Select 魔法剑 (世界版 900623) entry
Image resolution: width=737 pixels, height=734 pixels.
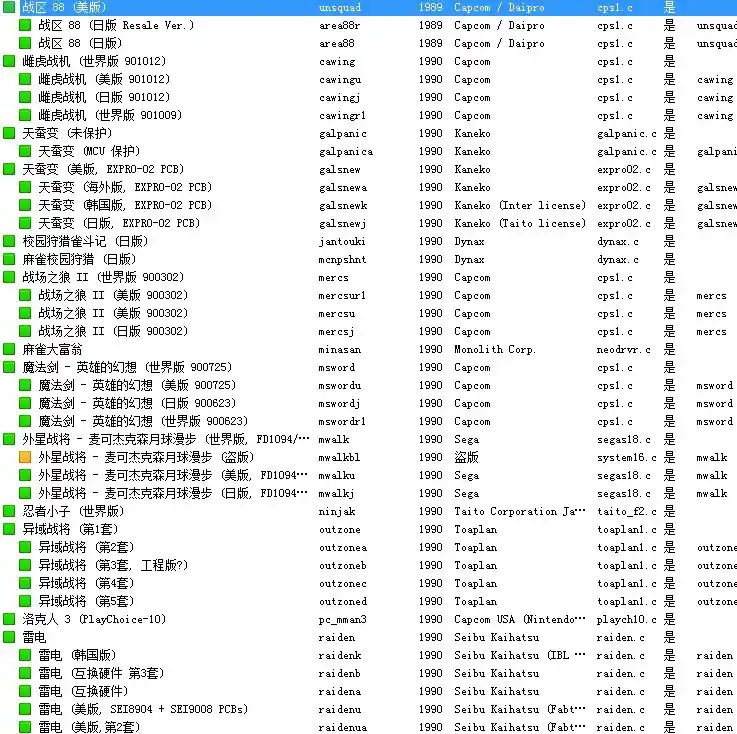(x=143, y=422)
